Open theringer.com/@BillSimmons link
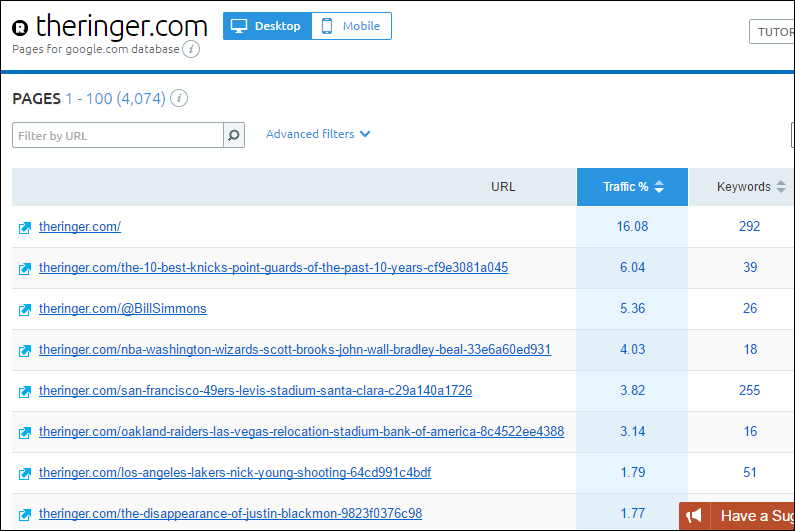The height and width of the screenshot is (531, 795). pos(123,309)
